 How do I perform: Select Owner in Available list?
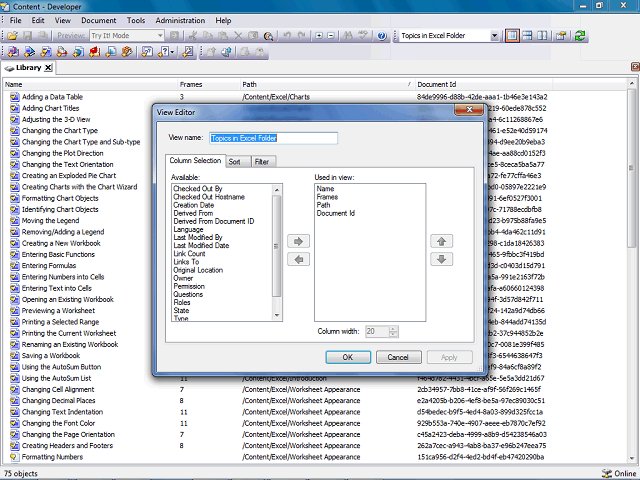[x=183, y=278]
